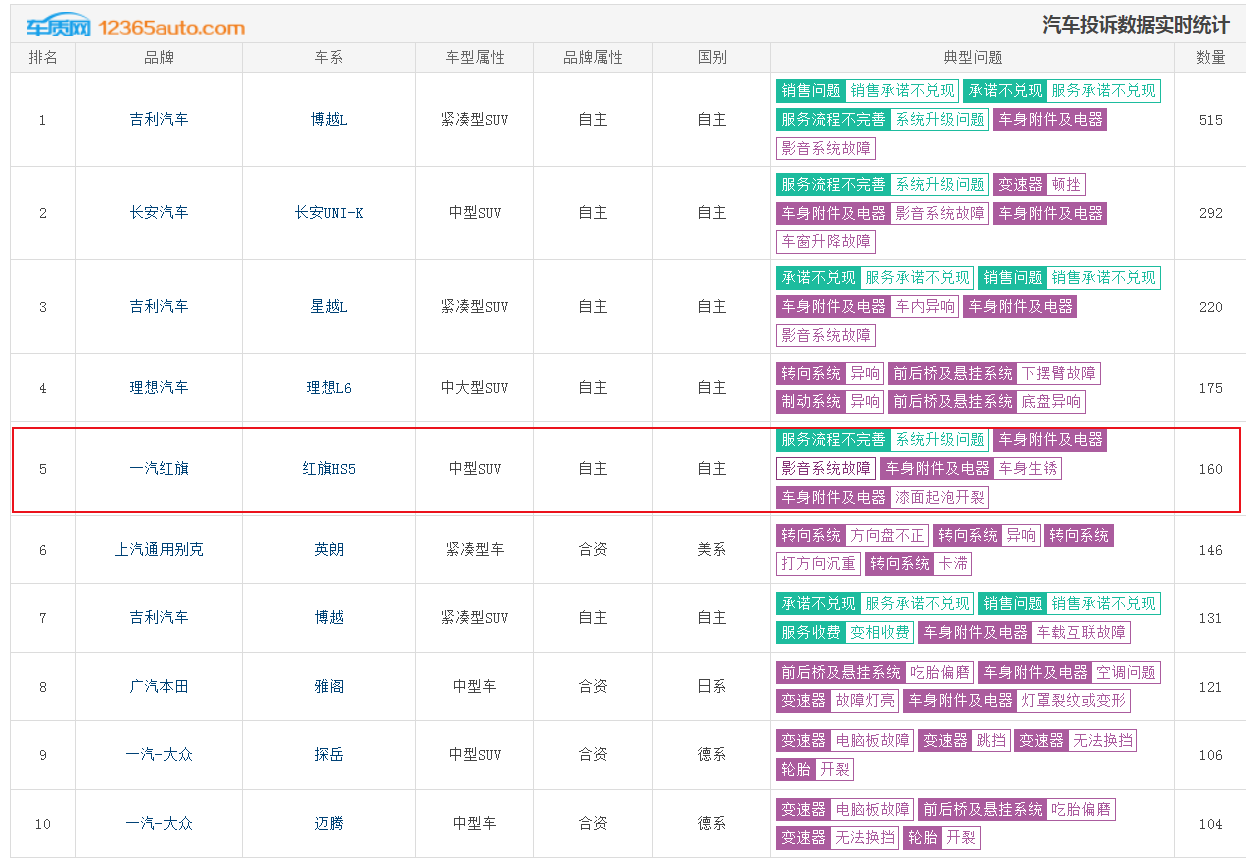Open the 长安UNI-K series link

(329, 213)
